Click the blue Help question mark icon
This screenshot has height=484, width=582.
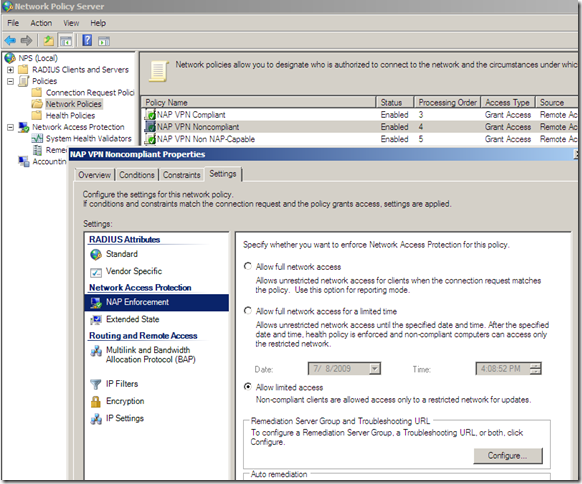pos(87,40)
